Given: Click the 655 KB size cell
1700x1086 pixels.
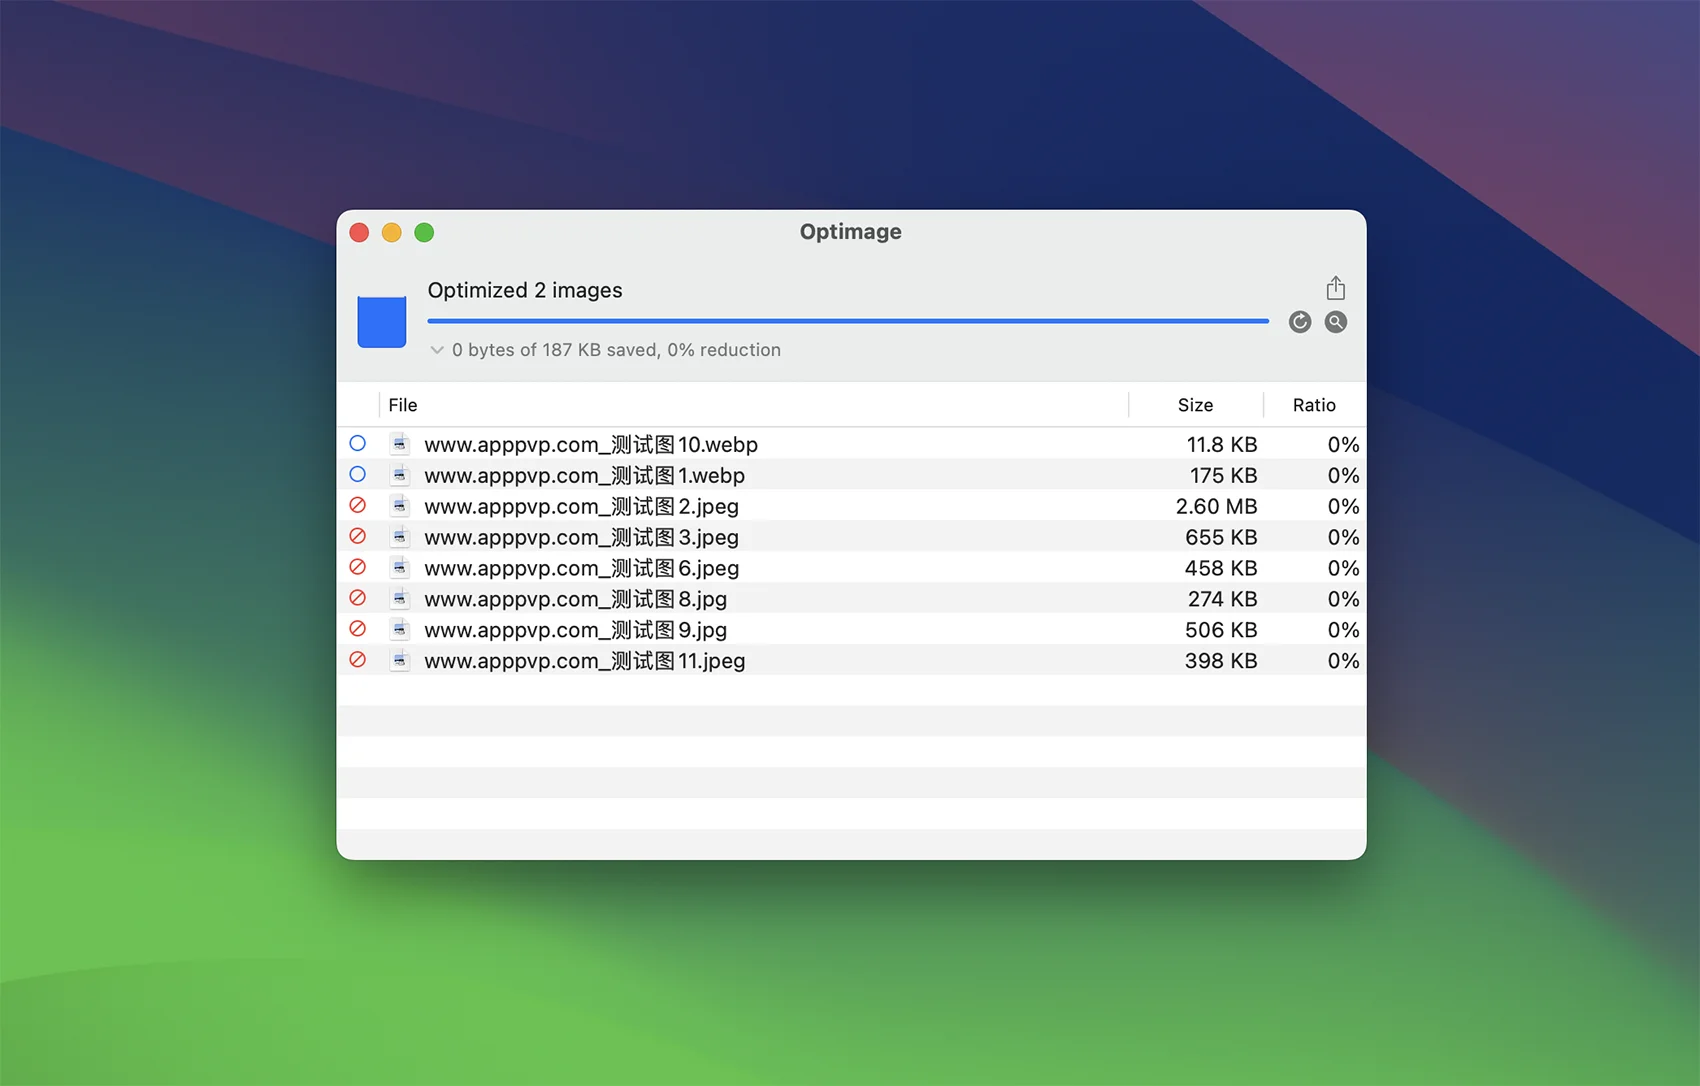Looking at the screenshot, I should point(1221,537).
